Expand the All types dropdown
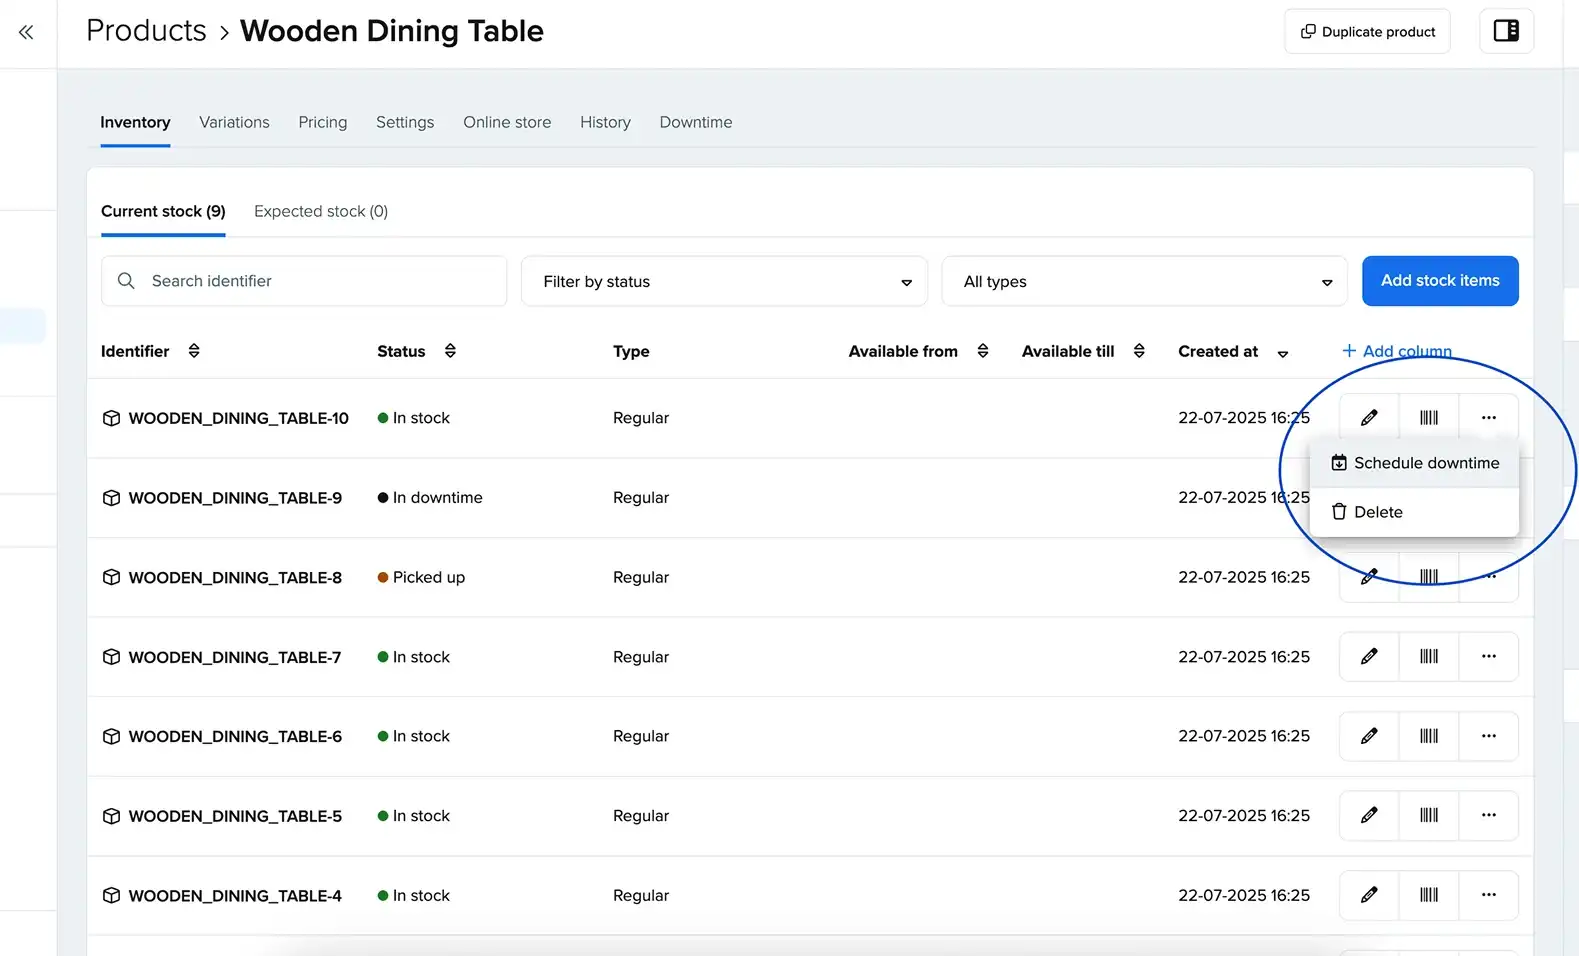This screenshot has width=1579, height=956. click(1144, 282)
